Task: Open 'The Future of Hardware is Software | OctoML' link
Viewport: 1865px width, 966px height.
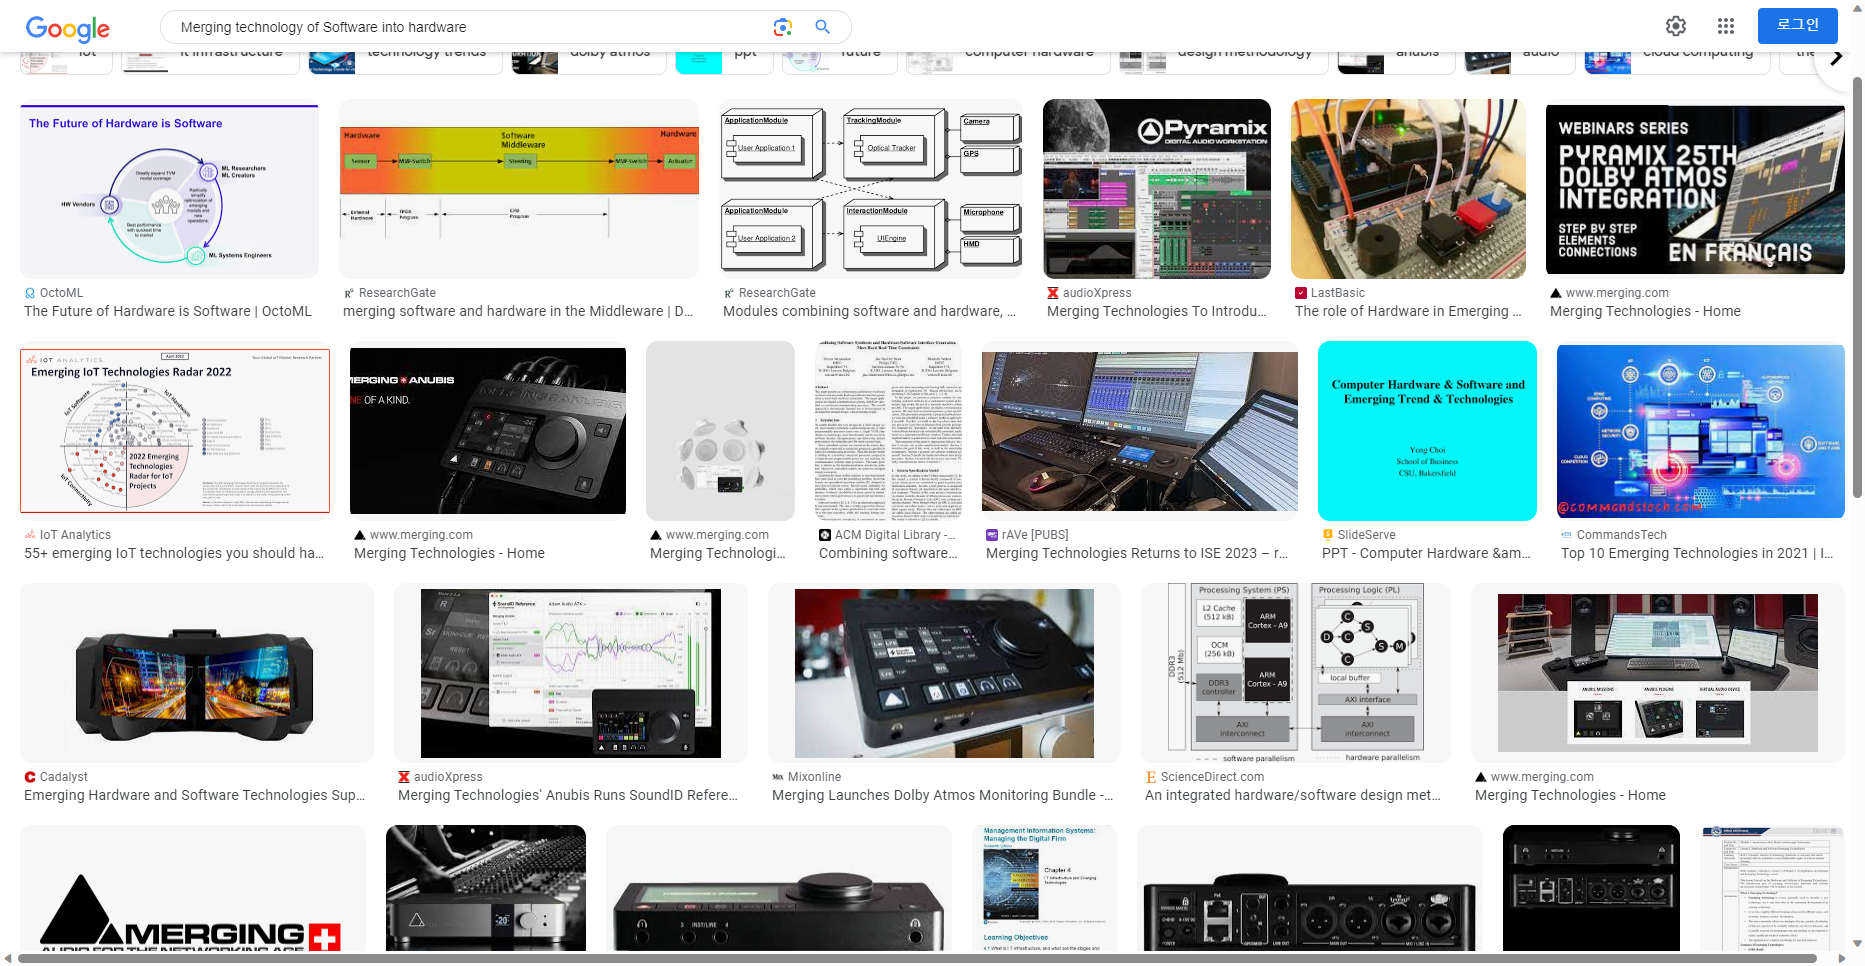Action: point(168,311)
